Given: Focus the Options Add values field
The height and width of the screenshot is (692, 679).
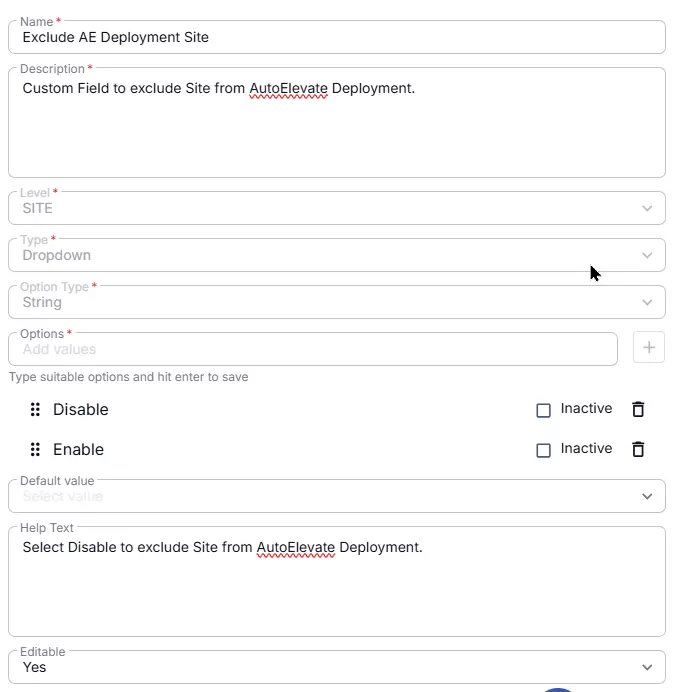Looking at the screenshot, I should [313, 349].
